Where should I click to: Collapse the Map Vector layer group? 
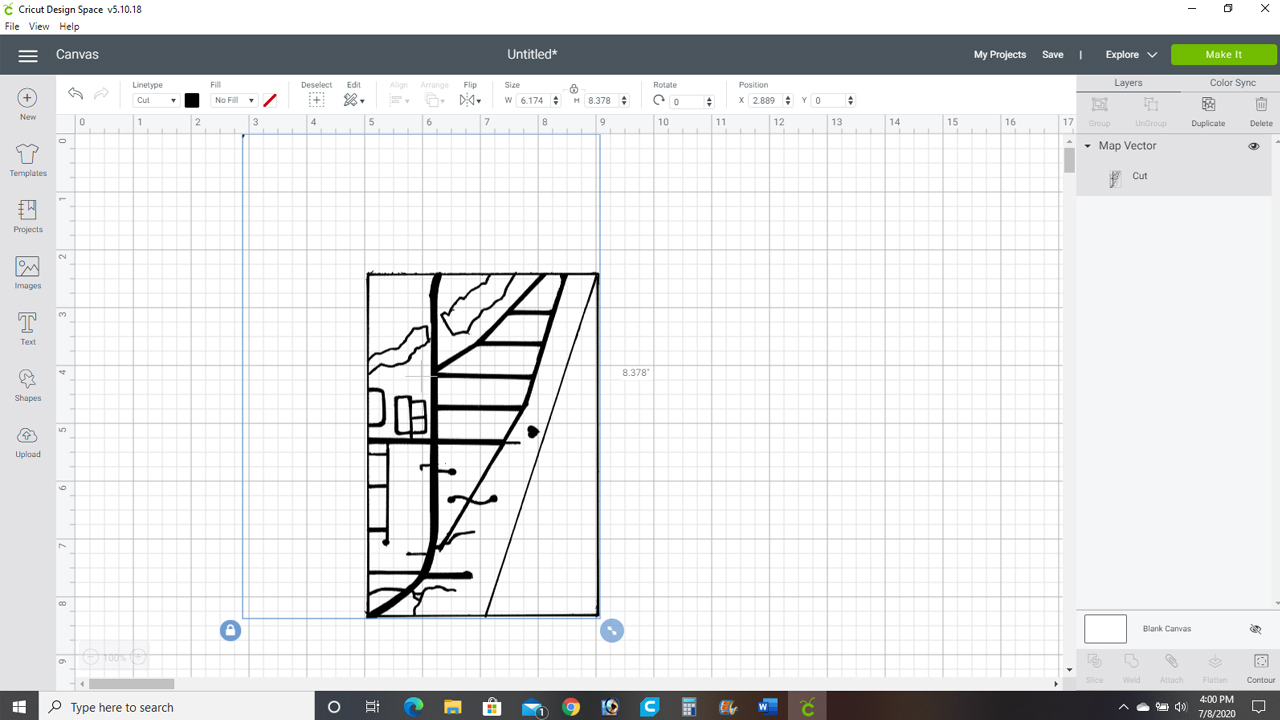click(x=1088, y=146)
